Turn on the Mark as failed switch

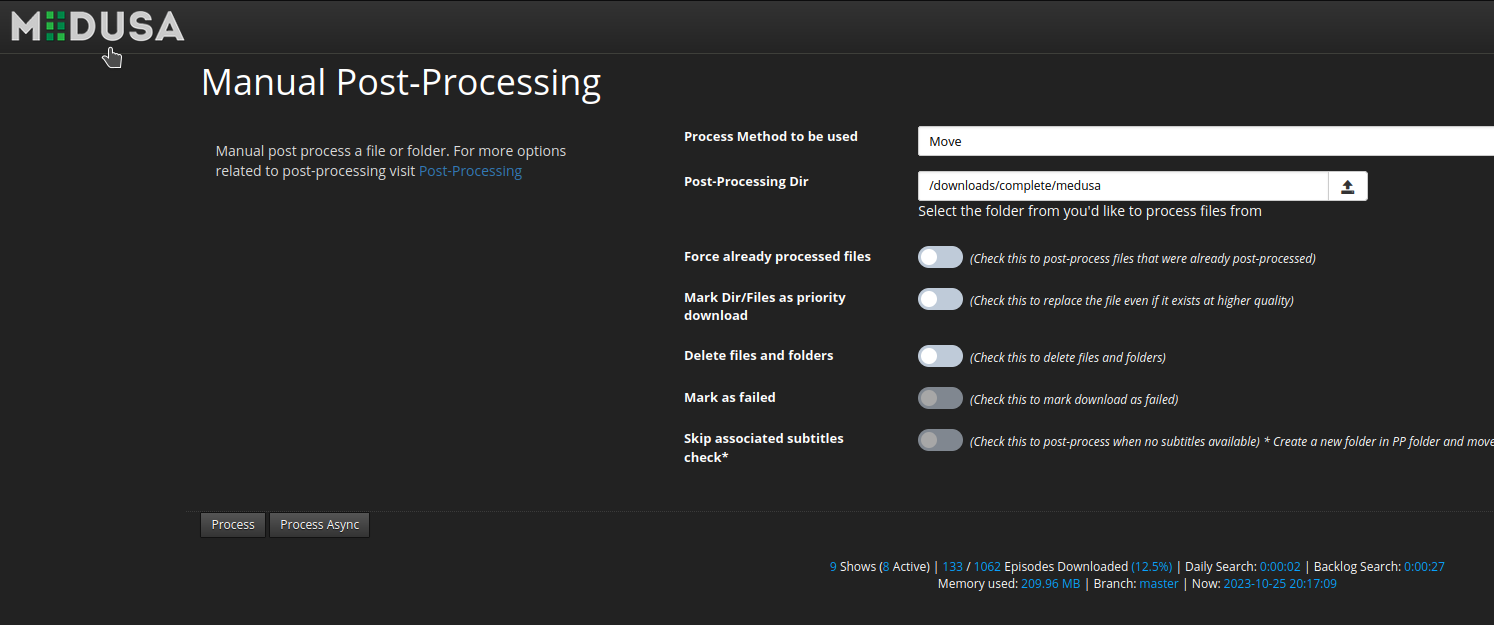coord(939,398)
